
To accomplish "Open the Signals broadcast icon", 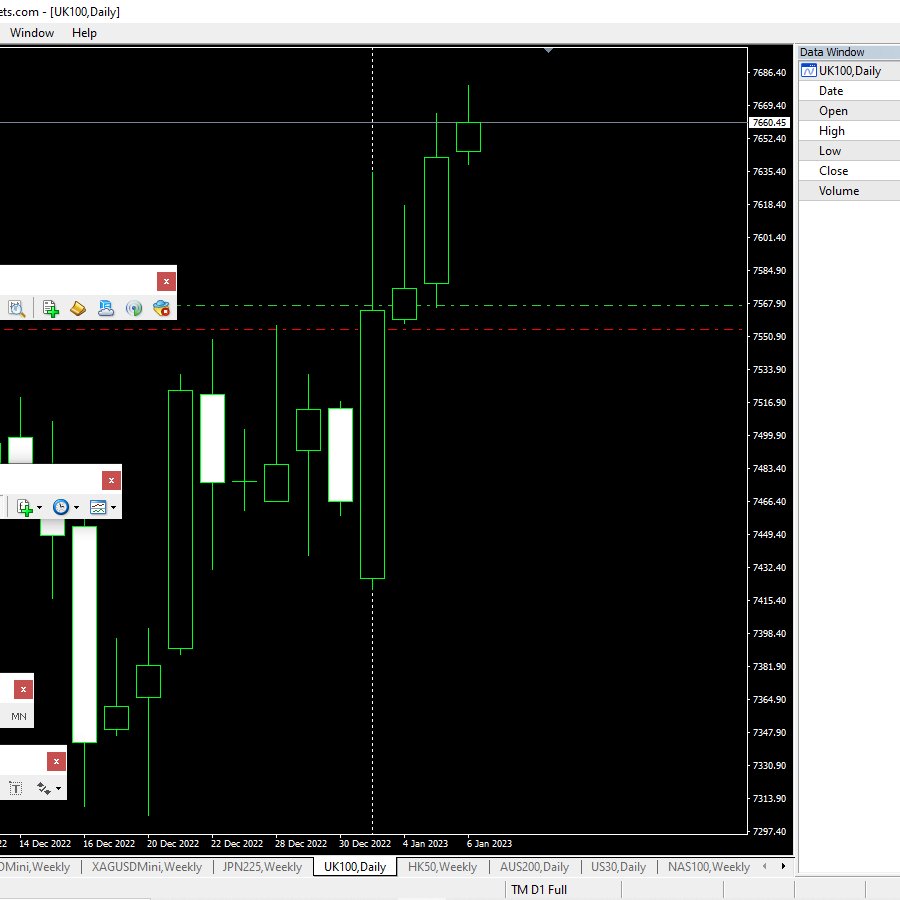I will coord(133,309).
